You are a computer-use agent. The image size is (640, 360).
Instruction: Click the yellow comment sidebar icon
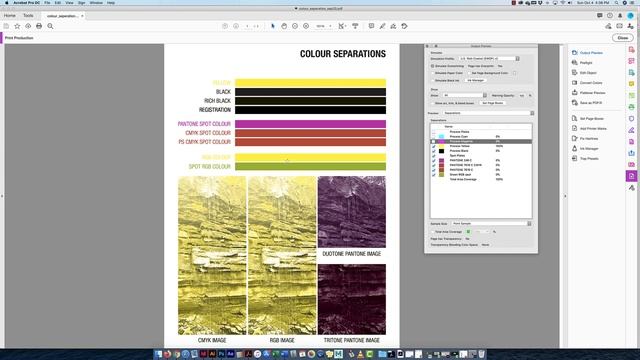tap(631, 84)
